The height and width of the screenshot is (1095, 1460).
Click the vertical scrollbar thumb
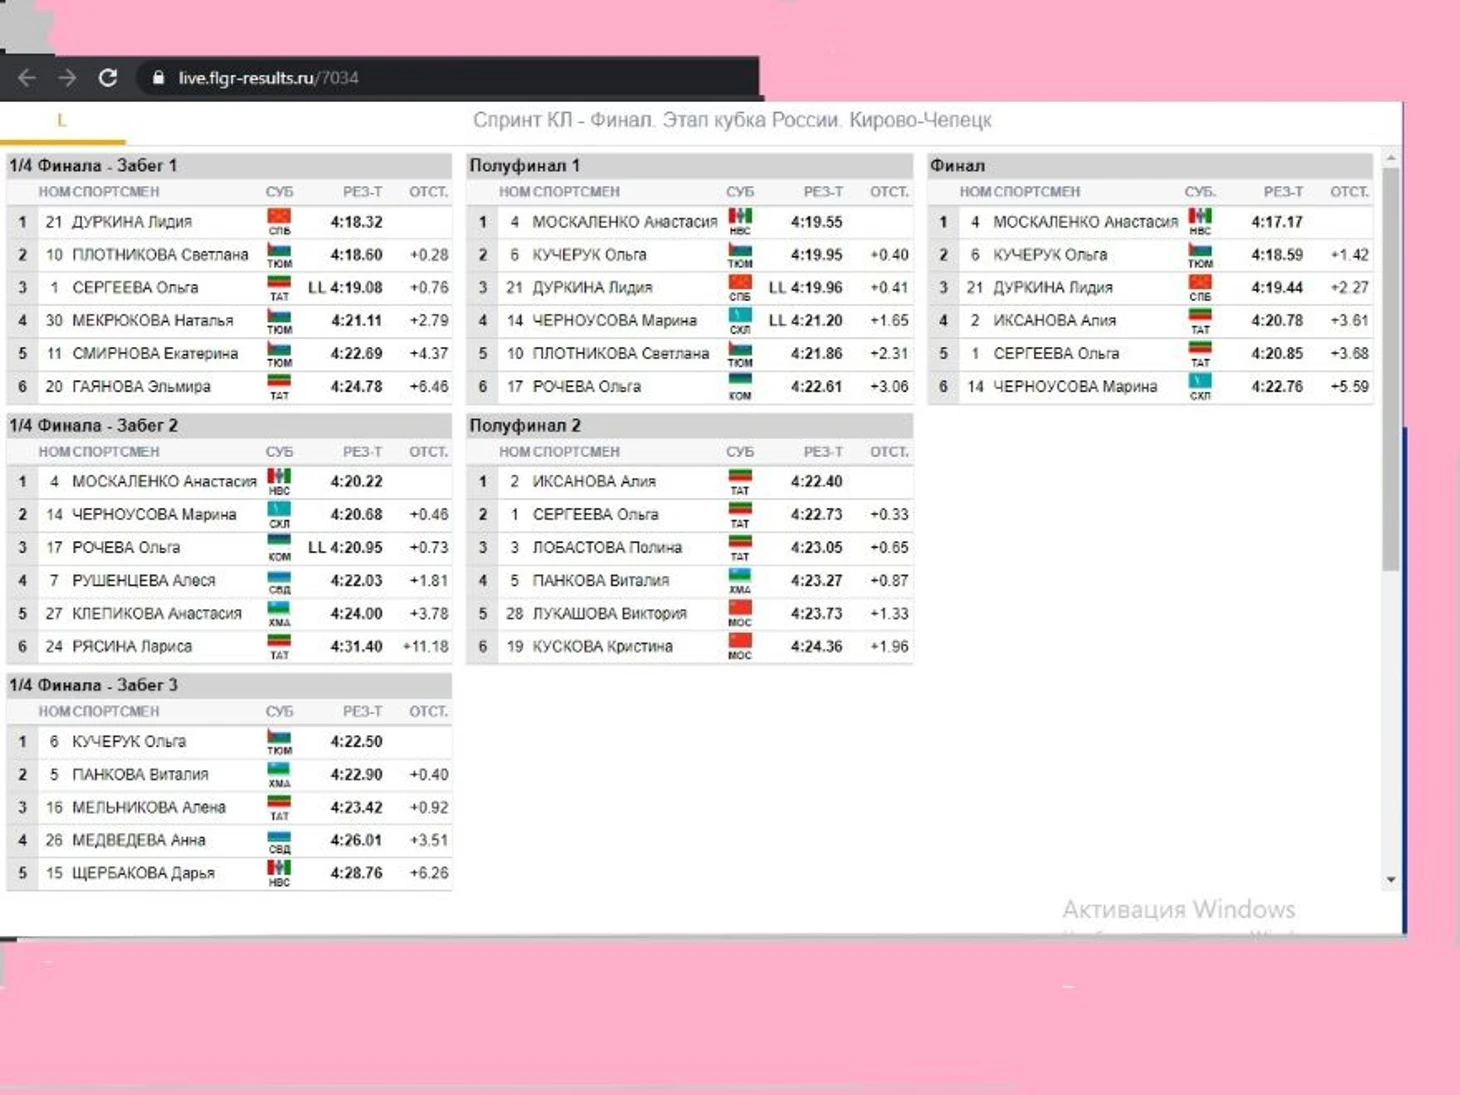[x=1391, y=370]
